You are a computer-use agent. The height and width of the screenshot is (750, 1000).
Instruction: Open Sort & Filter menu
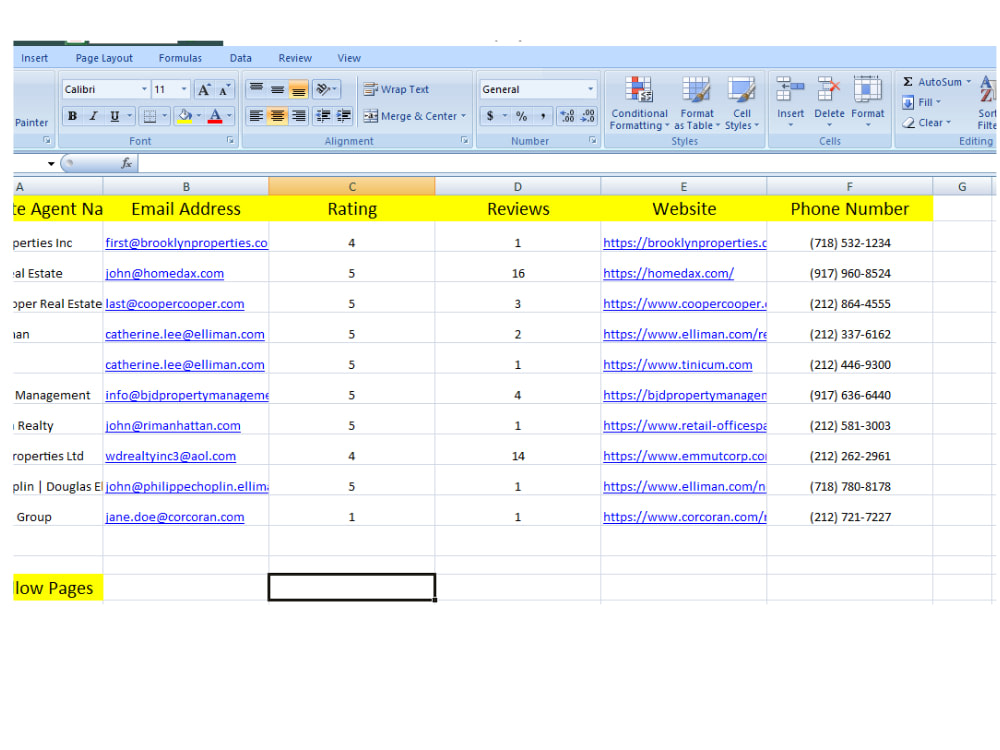[x=987, y=102]
